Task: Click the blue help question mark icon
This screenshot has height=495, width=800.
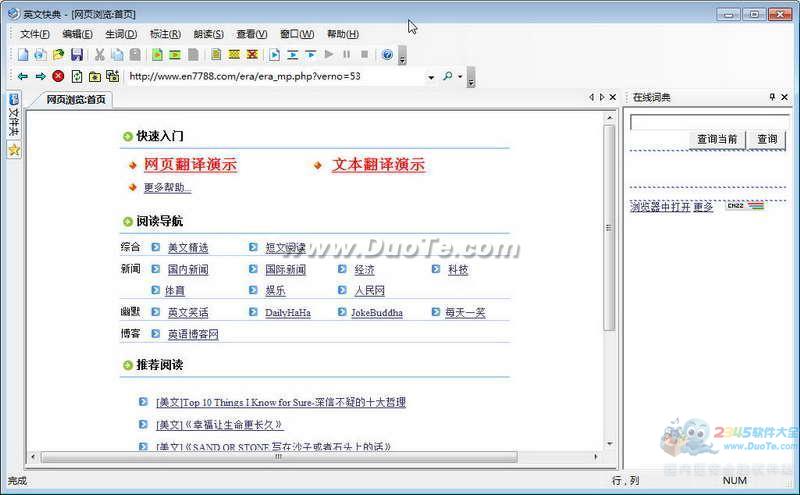Action: (387, 55)
